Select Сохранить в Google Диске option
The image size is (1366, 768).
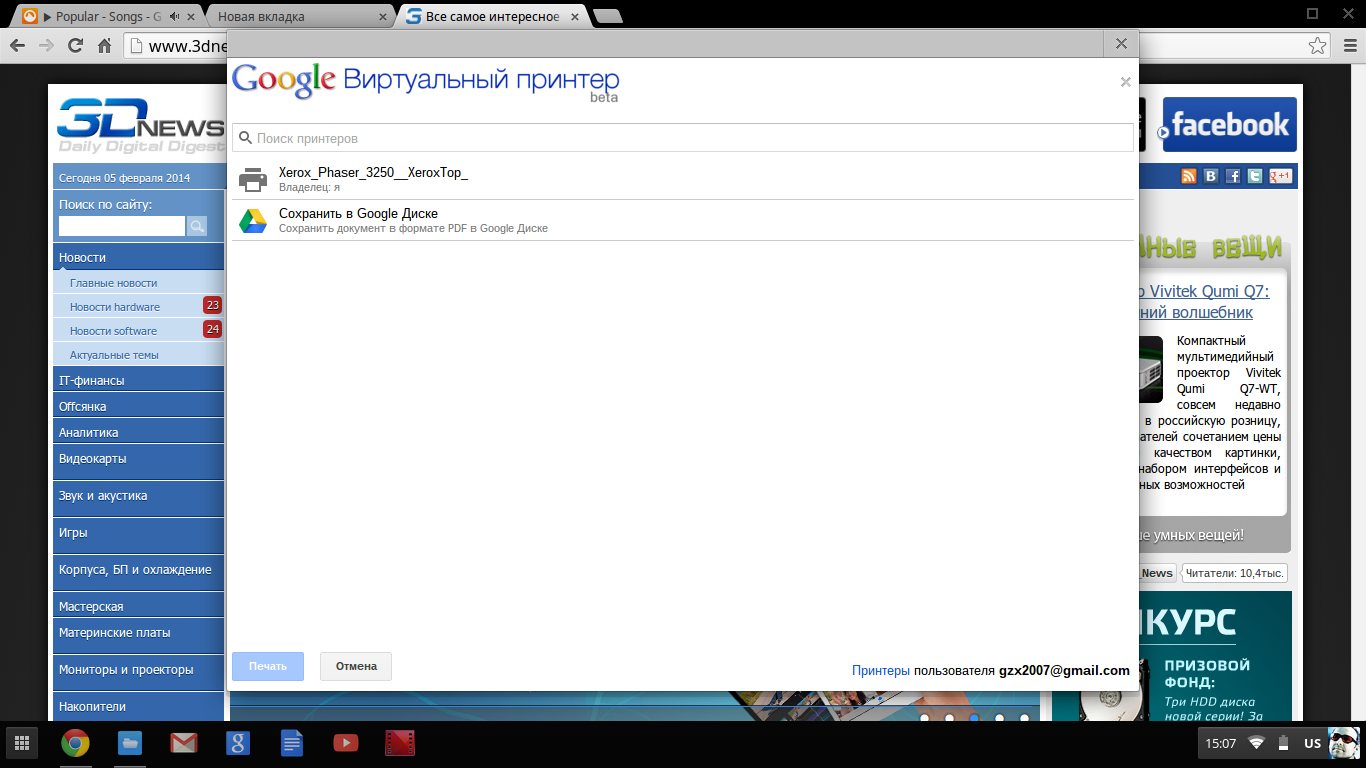pos(683,221)
